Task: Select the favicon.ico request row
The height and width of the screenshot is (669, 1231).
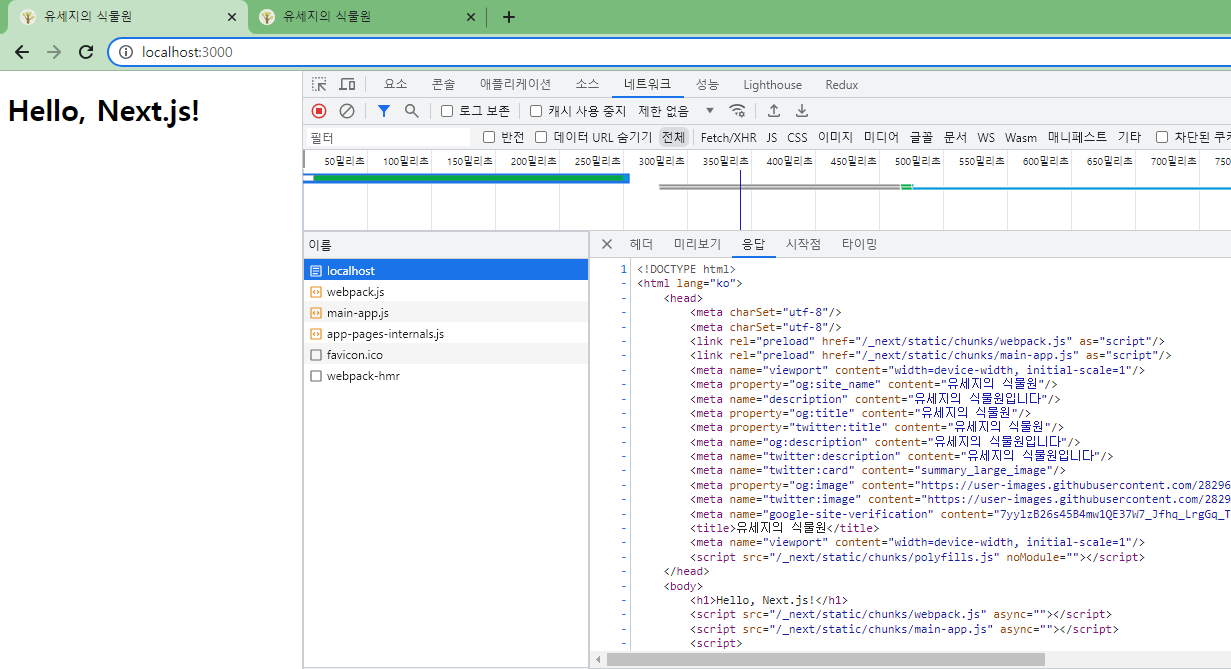Action: click(446, 355)
